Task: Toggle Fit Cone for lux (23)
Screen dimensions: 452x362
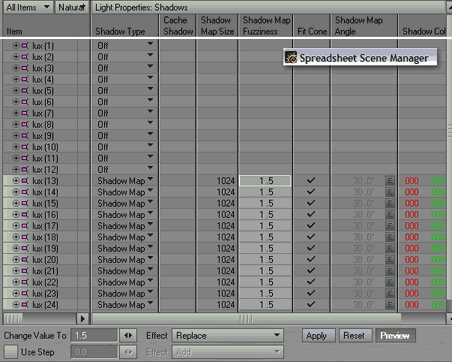Action: point(311,293)
